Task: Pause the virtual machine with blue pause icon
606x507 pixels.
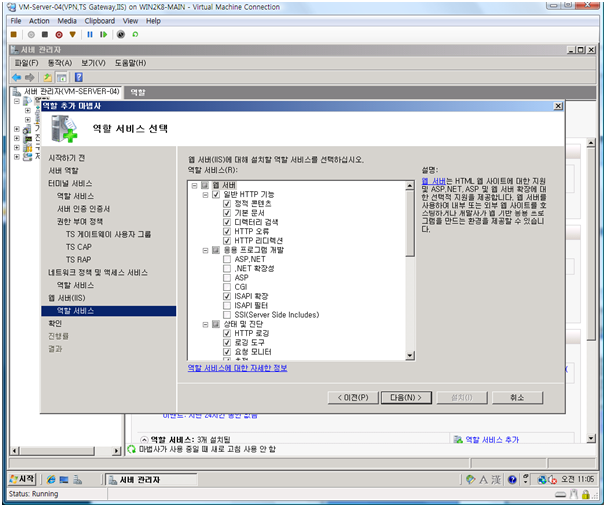Action: click(90, 35)
